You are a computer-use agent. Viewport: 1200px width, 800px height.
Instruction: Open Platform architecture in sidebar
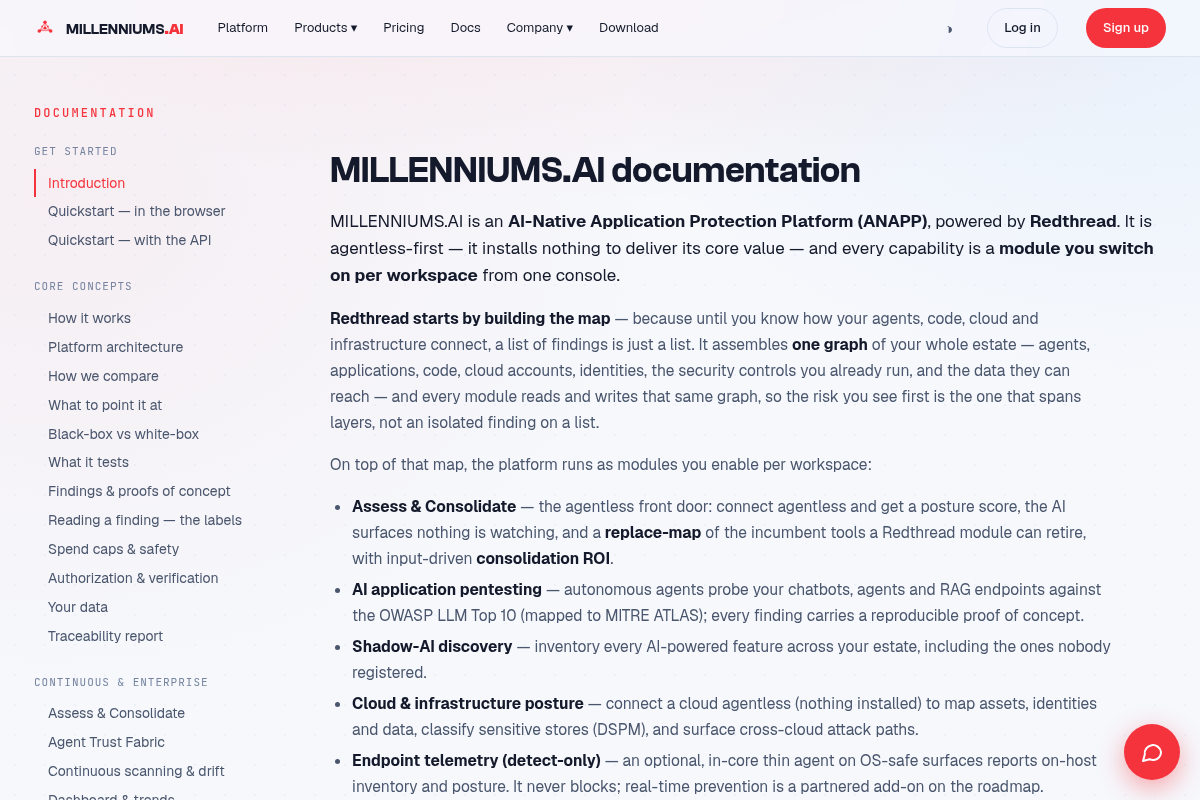[116, 347]
